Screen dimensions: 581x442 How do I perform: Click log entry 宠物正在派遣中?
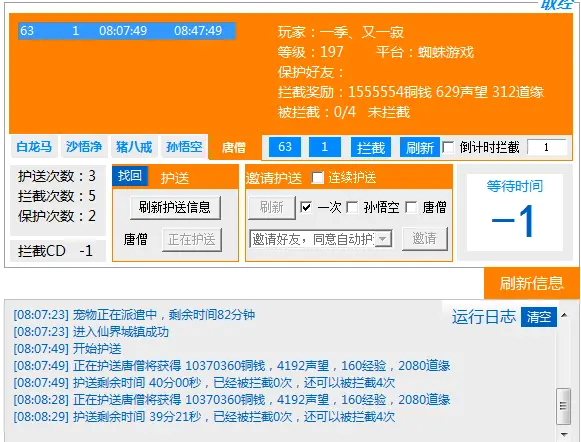tap(134, 315)
